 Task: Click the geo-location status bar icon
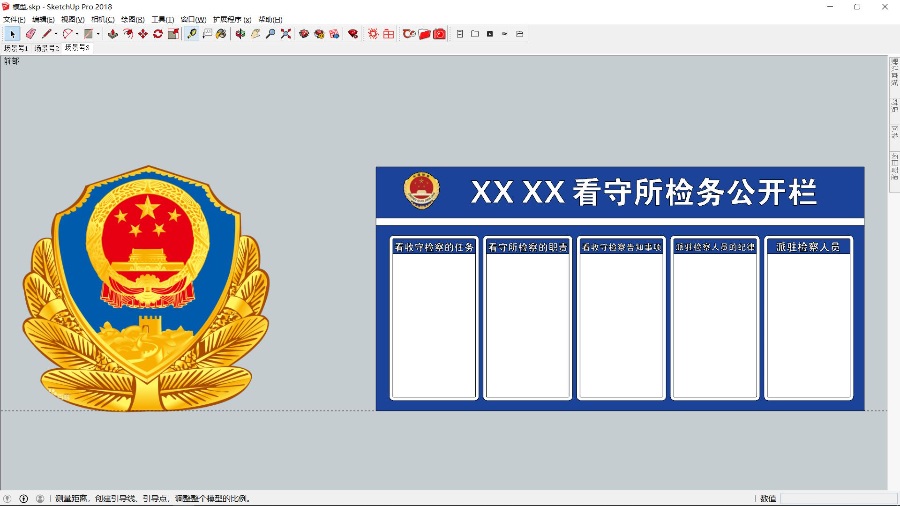pyautogui.click(x=7, y=499)
